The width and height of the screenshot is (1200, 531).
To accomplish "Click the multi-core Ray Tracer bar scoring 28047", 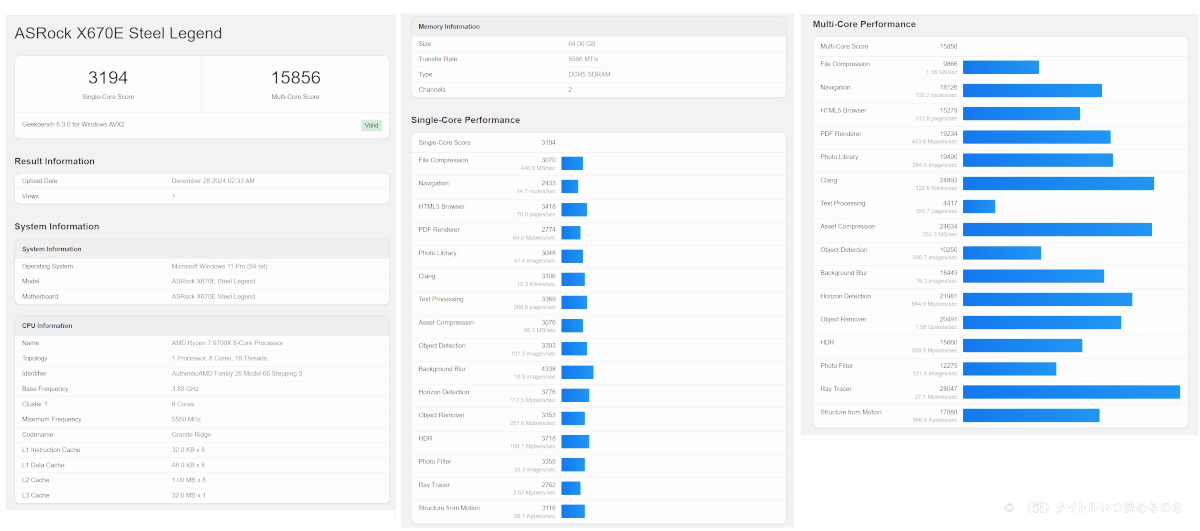I will tap(1071, 392).
